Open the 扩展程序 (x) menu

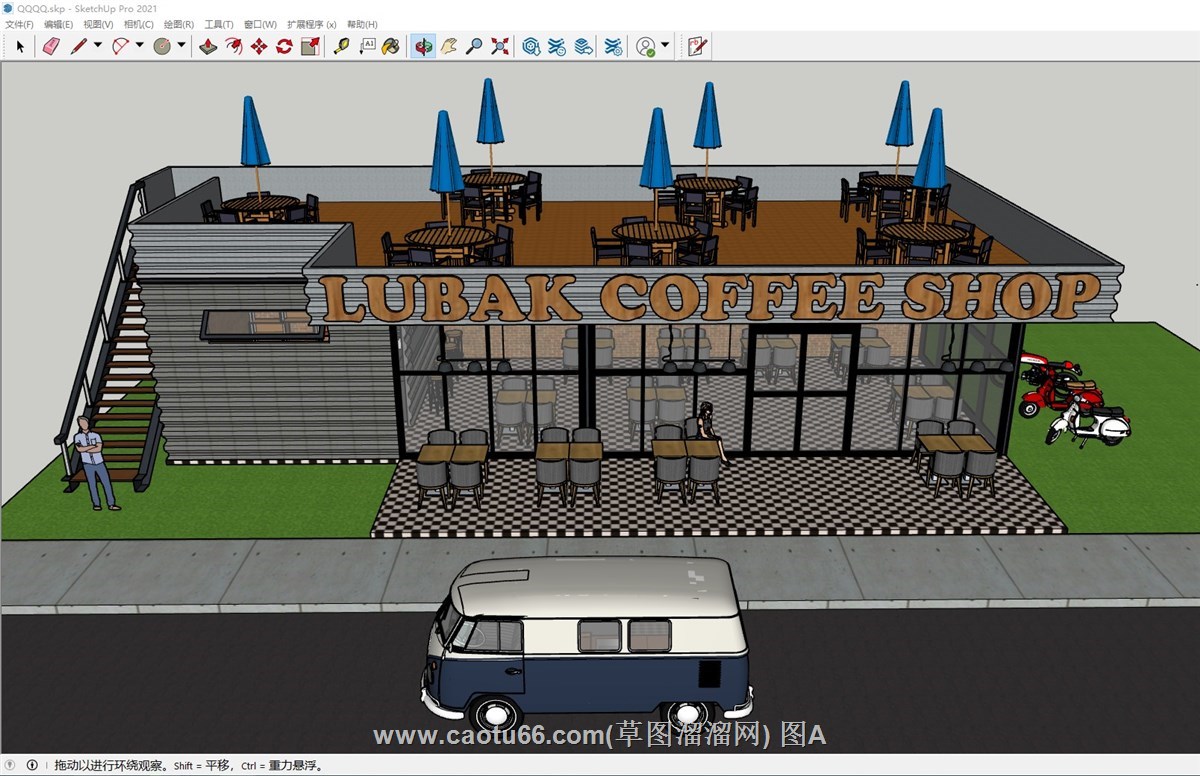click(311, 24)
